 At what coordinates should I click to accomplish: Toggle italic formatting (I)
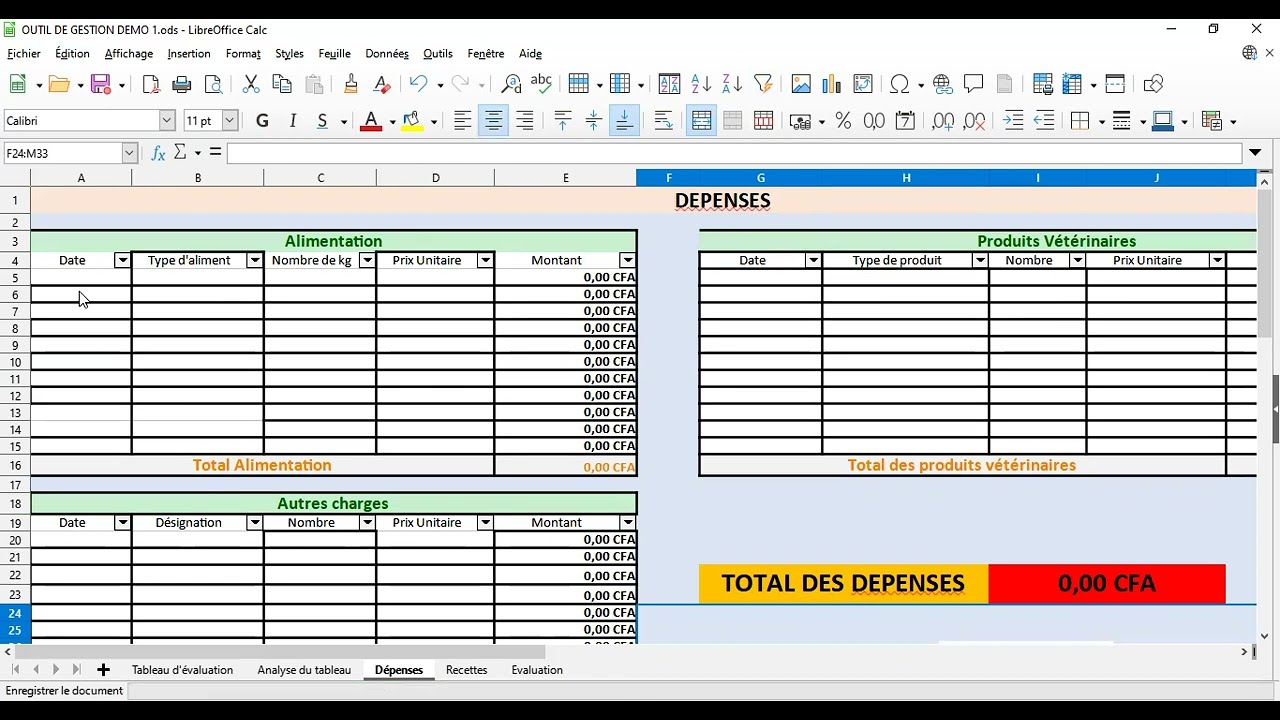[293, 121]
